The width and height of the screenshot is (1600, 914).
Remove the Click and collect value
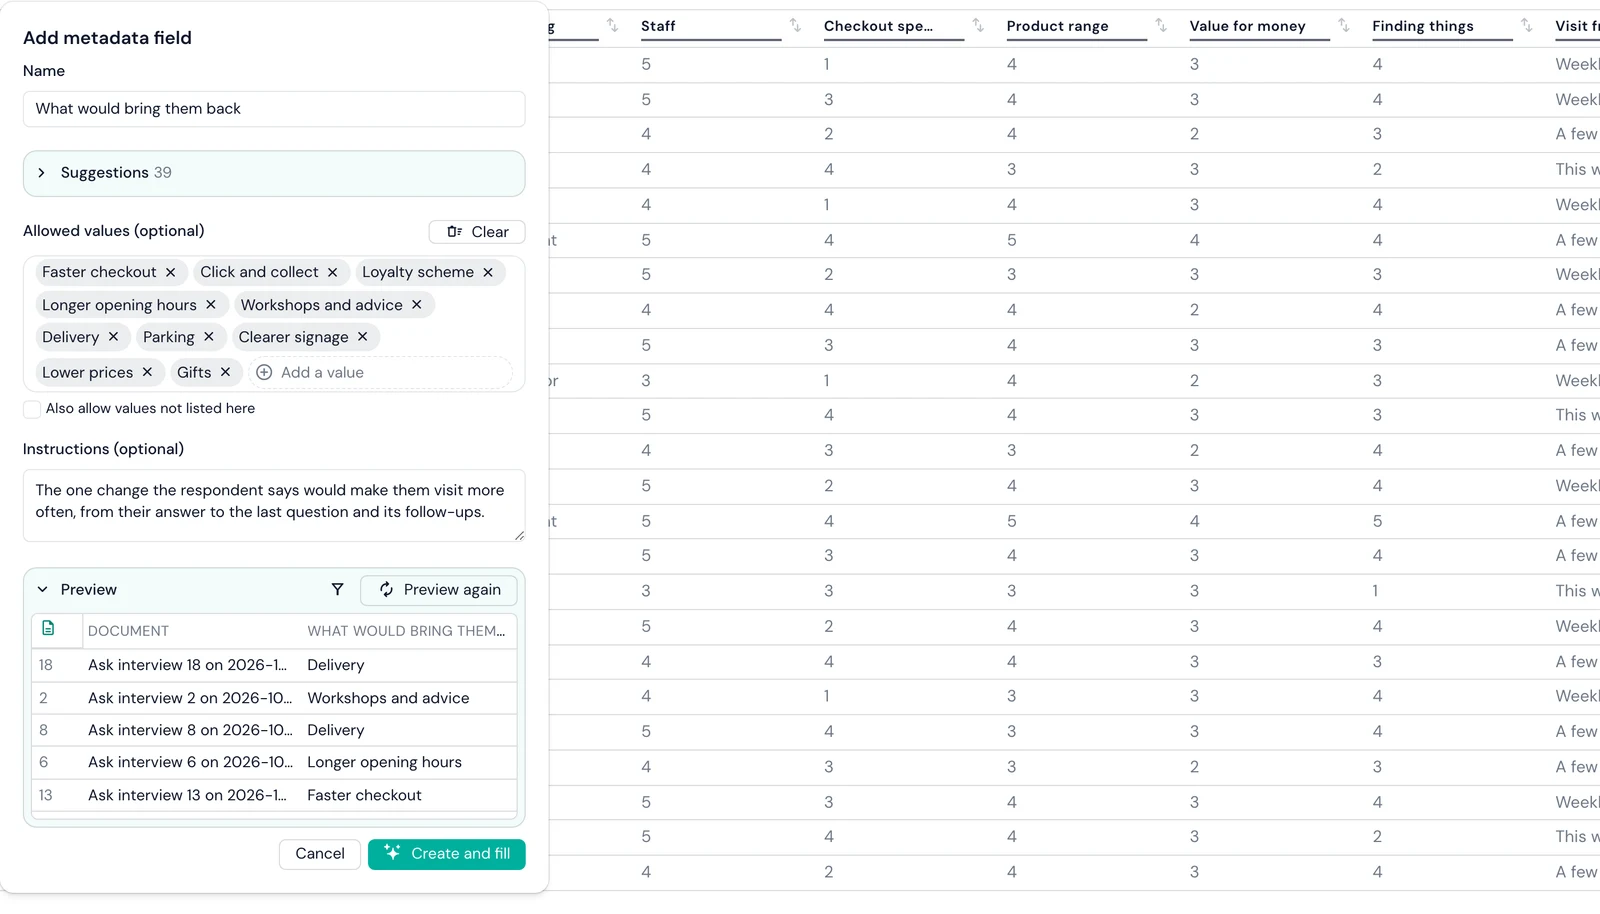[333, 272]
